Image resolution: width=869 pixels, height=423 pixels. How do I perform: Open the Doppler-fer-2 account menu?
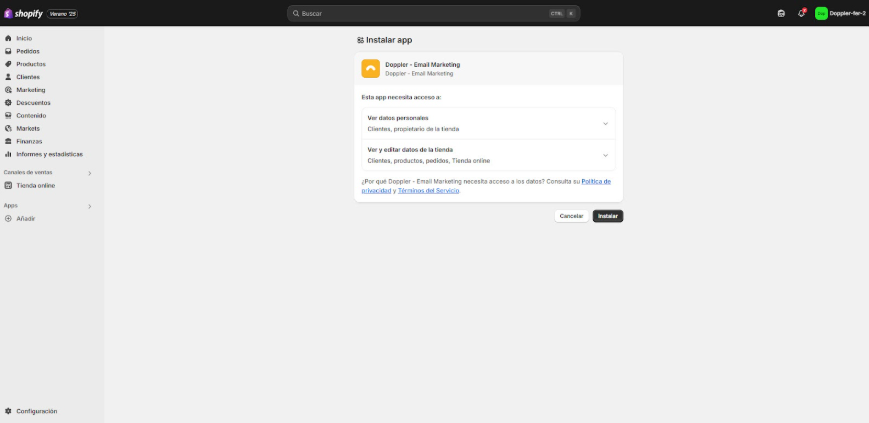[x=840, y=13]
